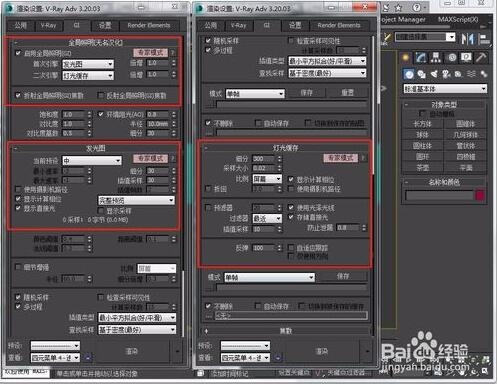Enable 预滤器 checkbox in light cache

tap(208, 208)
